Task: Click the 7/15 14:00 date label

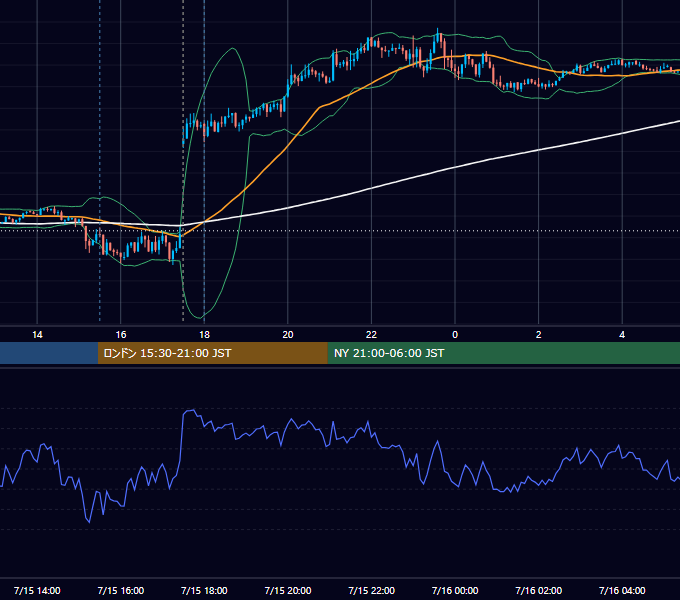Action: click(x=37, y=590)
